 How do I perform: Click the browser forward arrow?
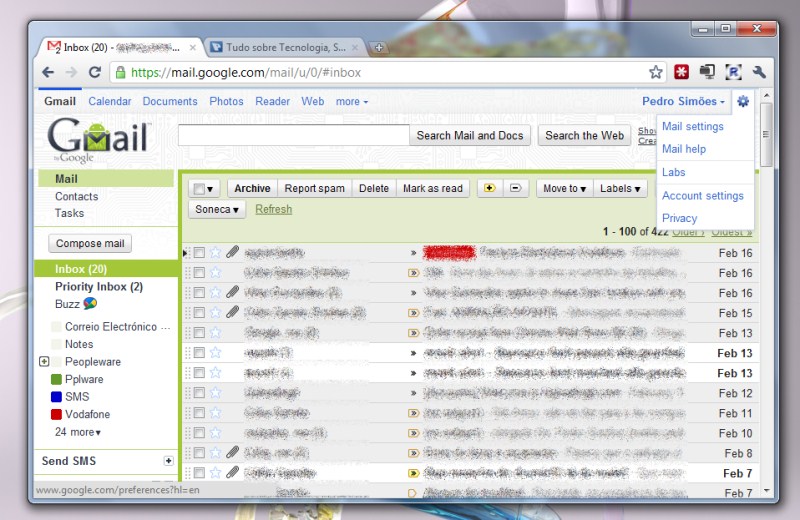click(71, 72)
